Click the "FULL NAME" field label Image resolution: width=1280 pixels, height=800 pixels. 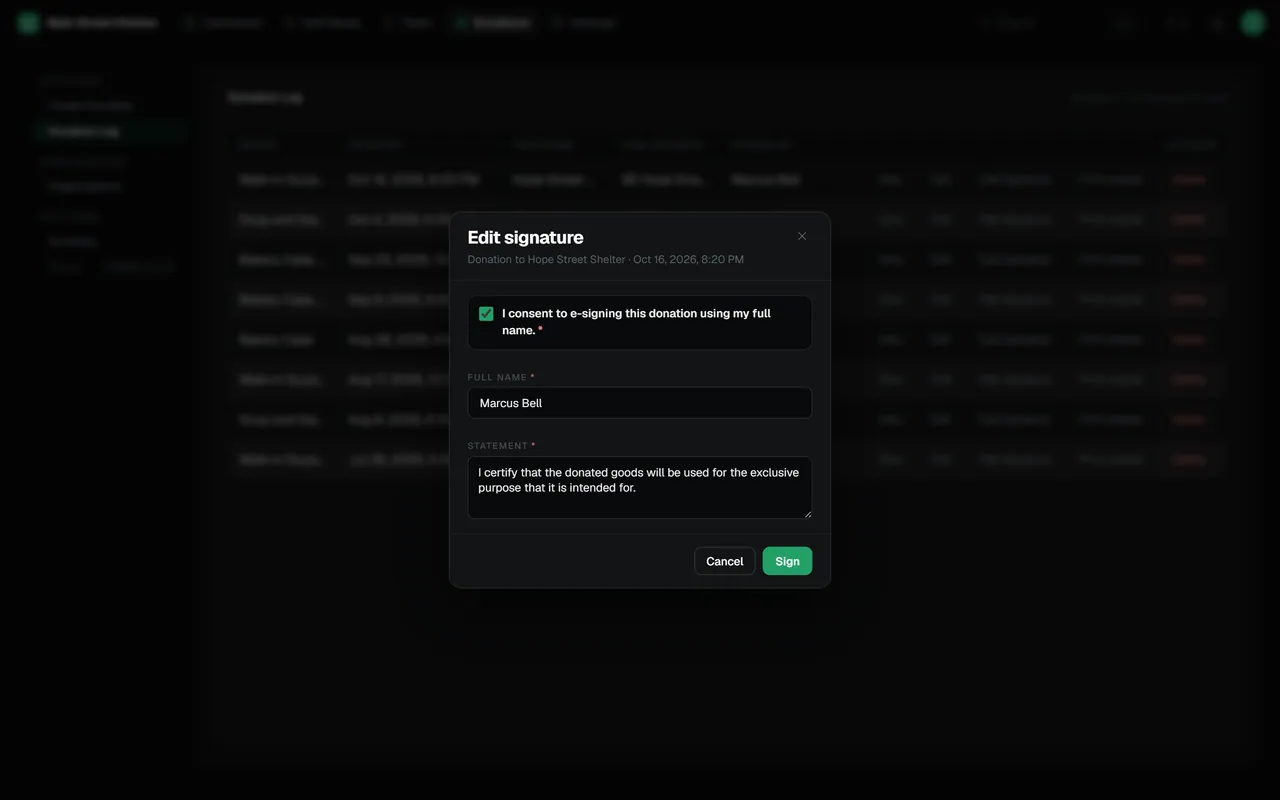(498, 377)
